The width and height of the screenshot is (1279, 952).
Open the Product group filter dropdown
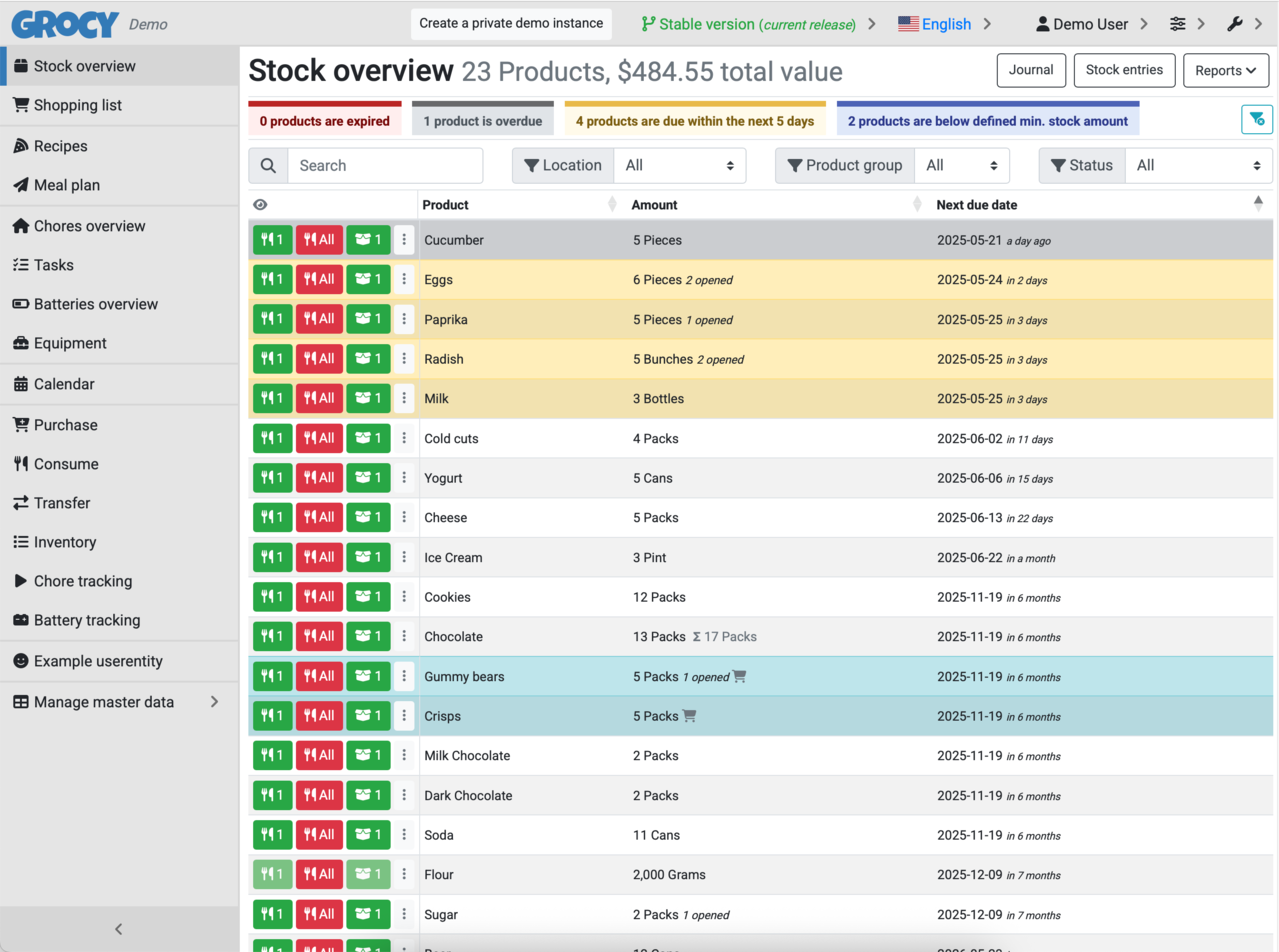[x=961, y=166]
